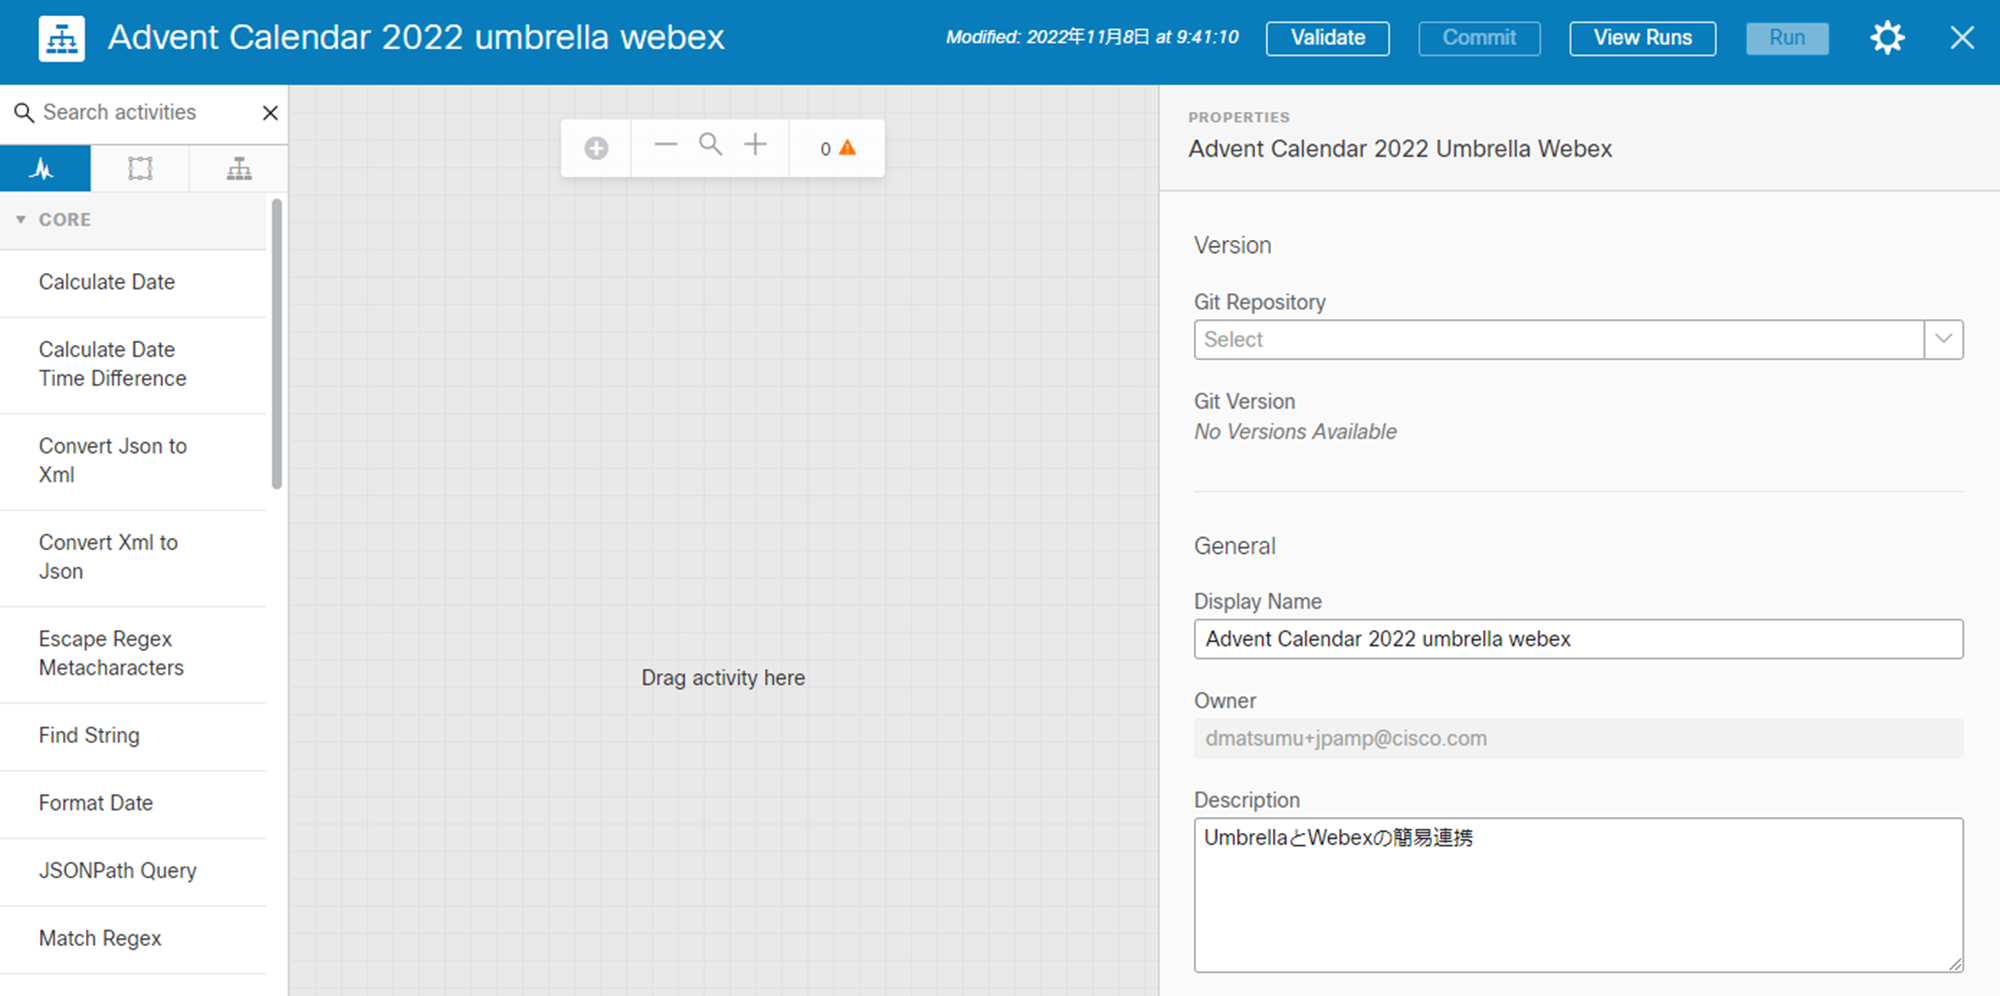Select the Calculate Date activity

[x=133, y=283]
